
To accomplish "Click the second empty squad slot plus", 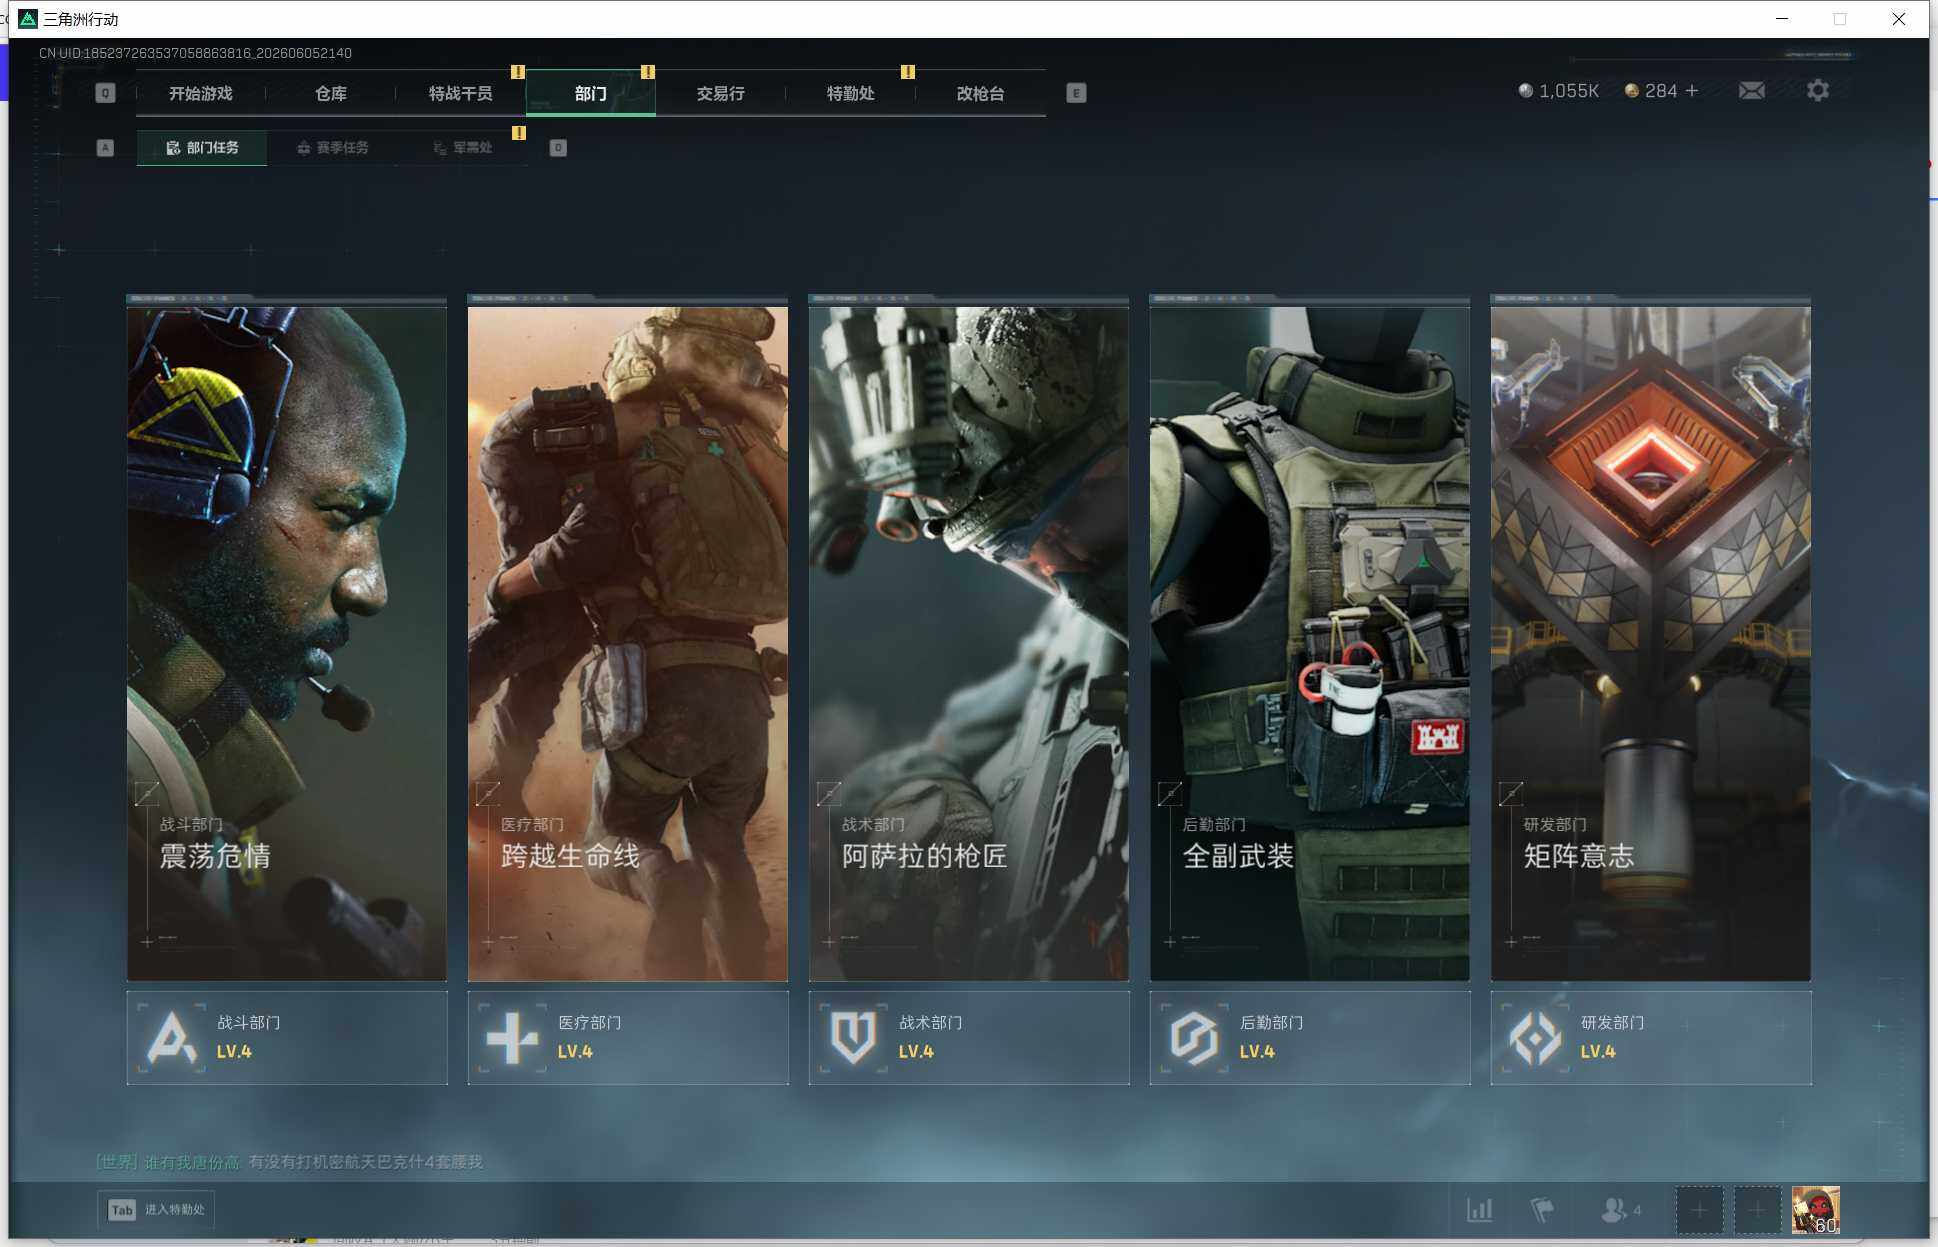I will coord(1757,1210).
